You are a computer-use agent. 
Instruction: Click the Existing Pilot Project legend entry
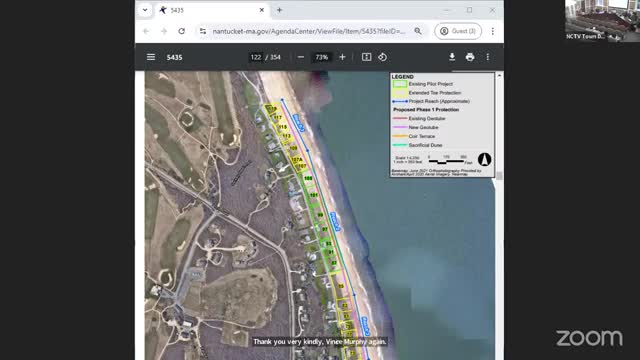[x=423, y=84]
